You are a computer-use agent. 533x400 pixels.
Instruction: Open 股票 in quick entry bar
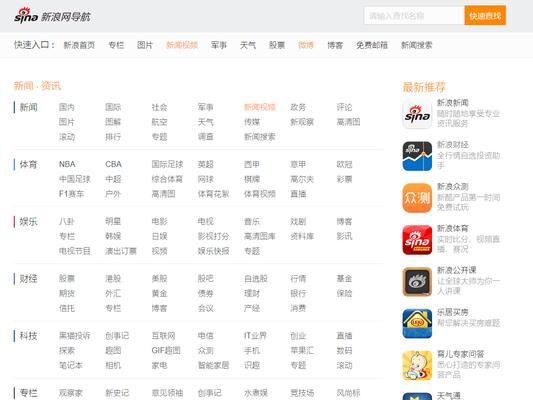click(277, 45)
